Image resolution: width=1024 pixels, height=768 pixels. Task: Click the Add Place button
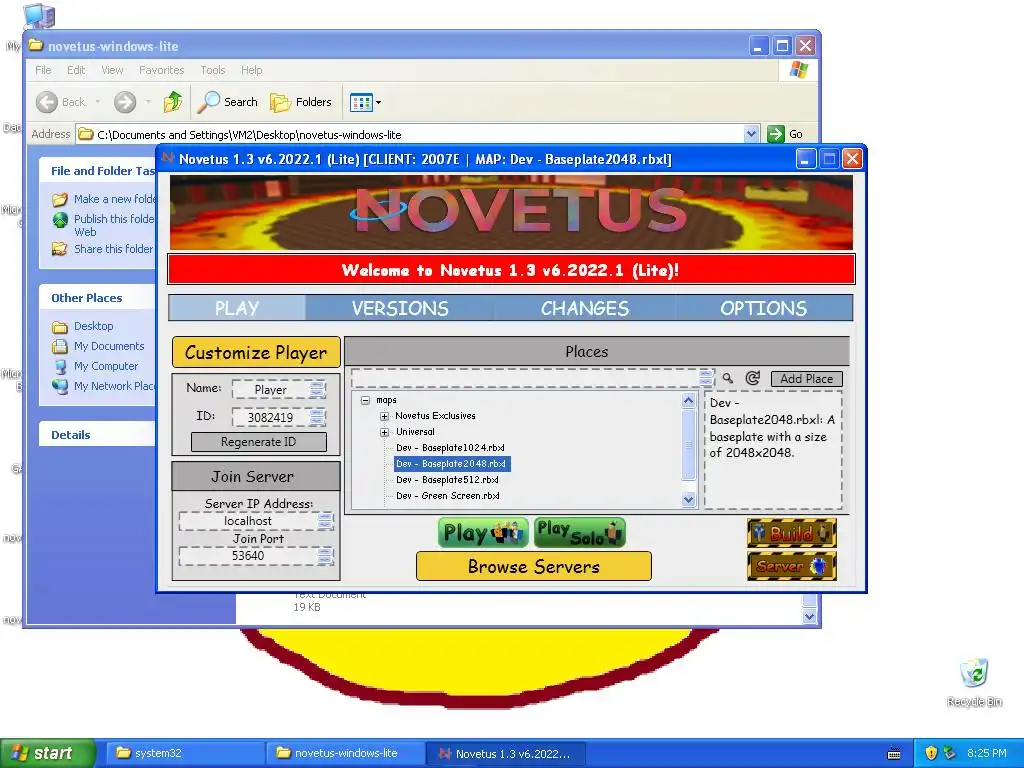click(807, 379)
